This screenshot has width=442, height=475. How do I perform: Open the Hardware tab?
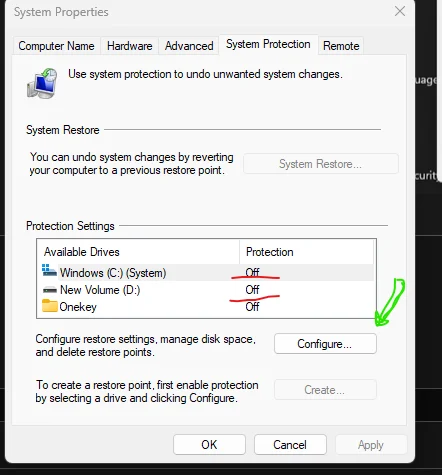130,46
